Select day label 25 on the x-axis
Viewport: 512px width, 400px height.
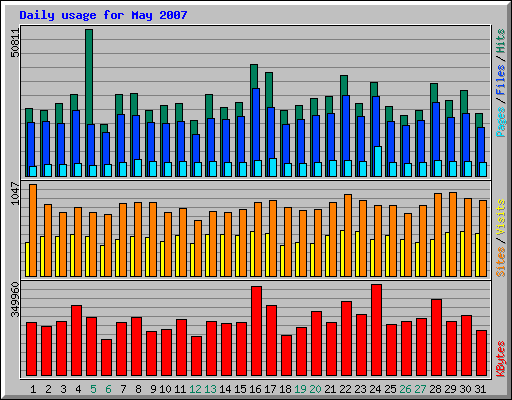click(x=390, y=389)
